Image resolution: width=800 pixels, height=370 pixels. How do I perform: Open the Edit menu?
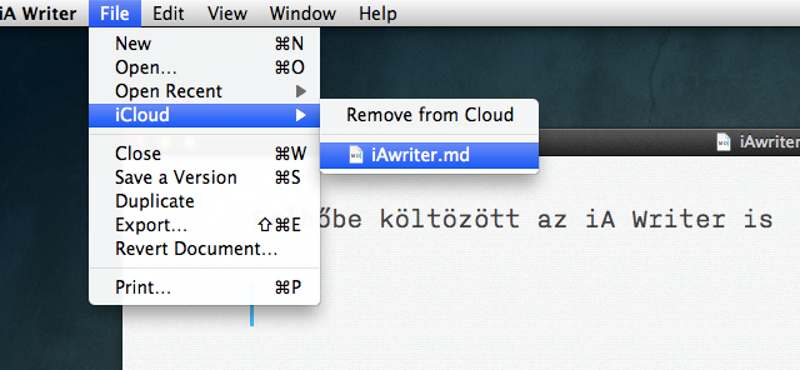click(x=168, y=13)
